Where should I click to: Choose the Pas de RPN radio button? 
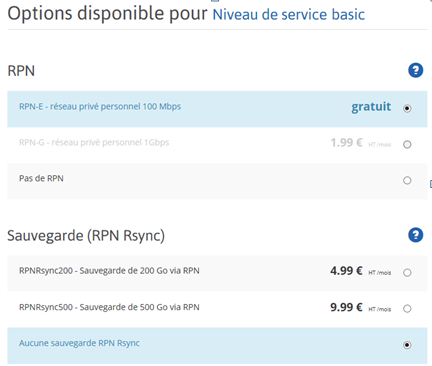point(407,180)
